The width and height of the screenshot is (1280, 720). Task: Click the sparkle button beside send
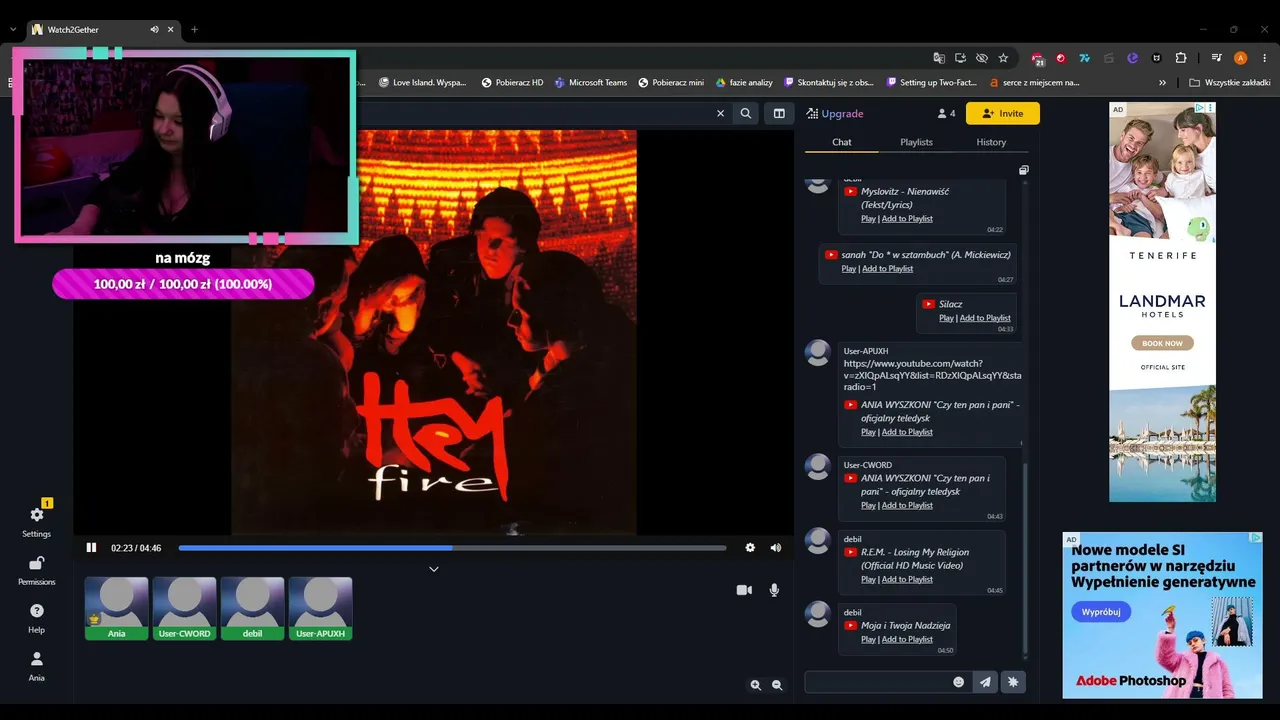coord(1013,682)
